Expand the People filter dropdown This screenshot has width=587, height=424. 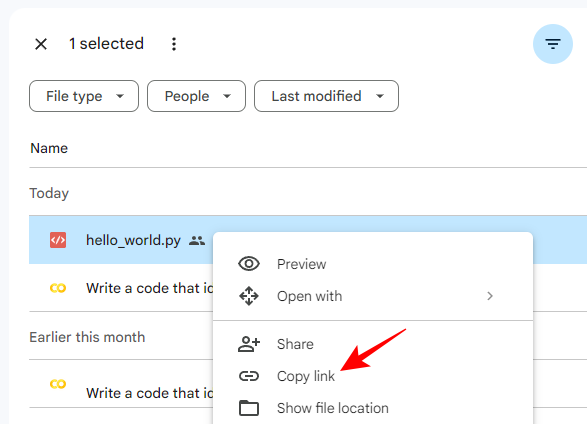(197, 96)
